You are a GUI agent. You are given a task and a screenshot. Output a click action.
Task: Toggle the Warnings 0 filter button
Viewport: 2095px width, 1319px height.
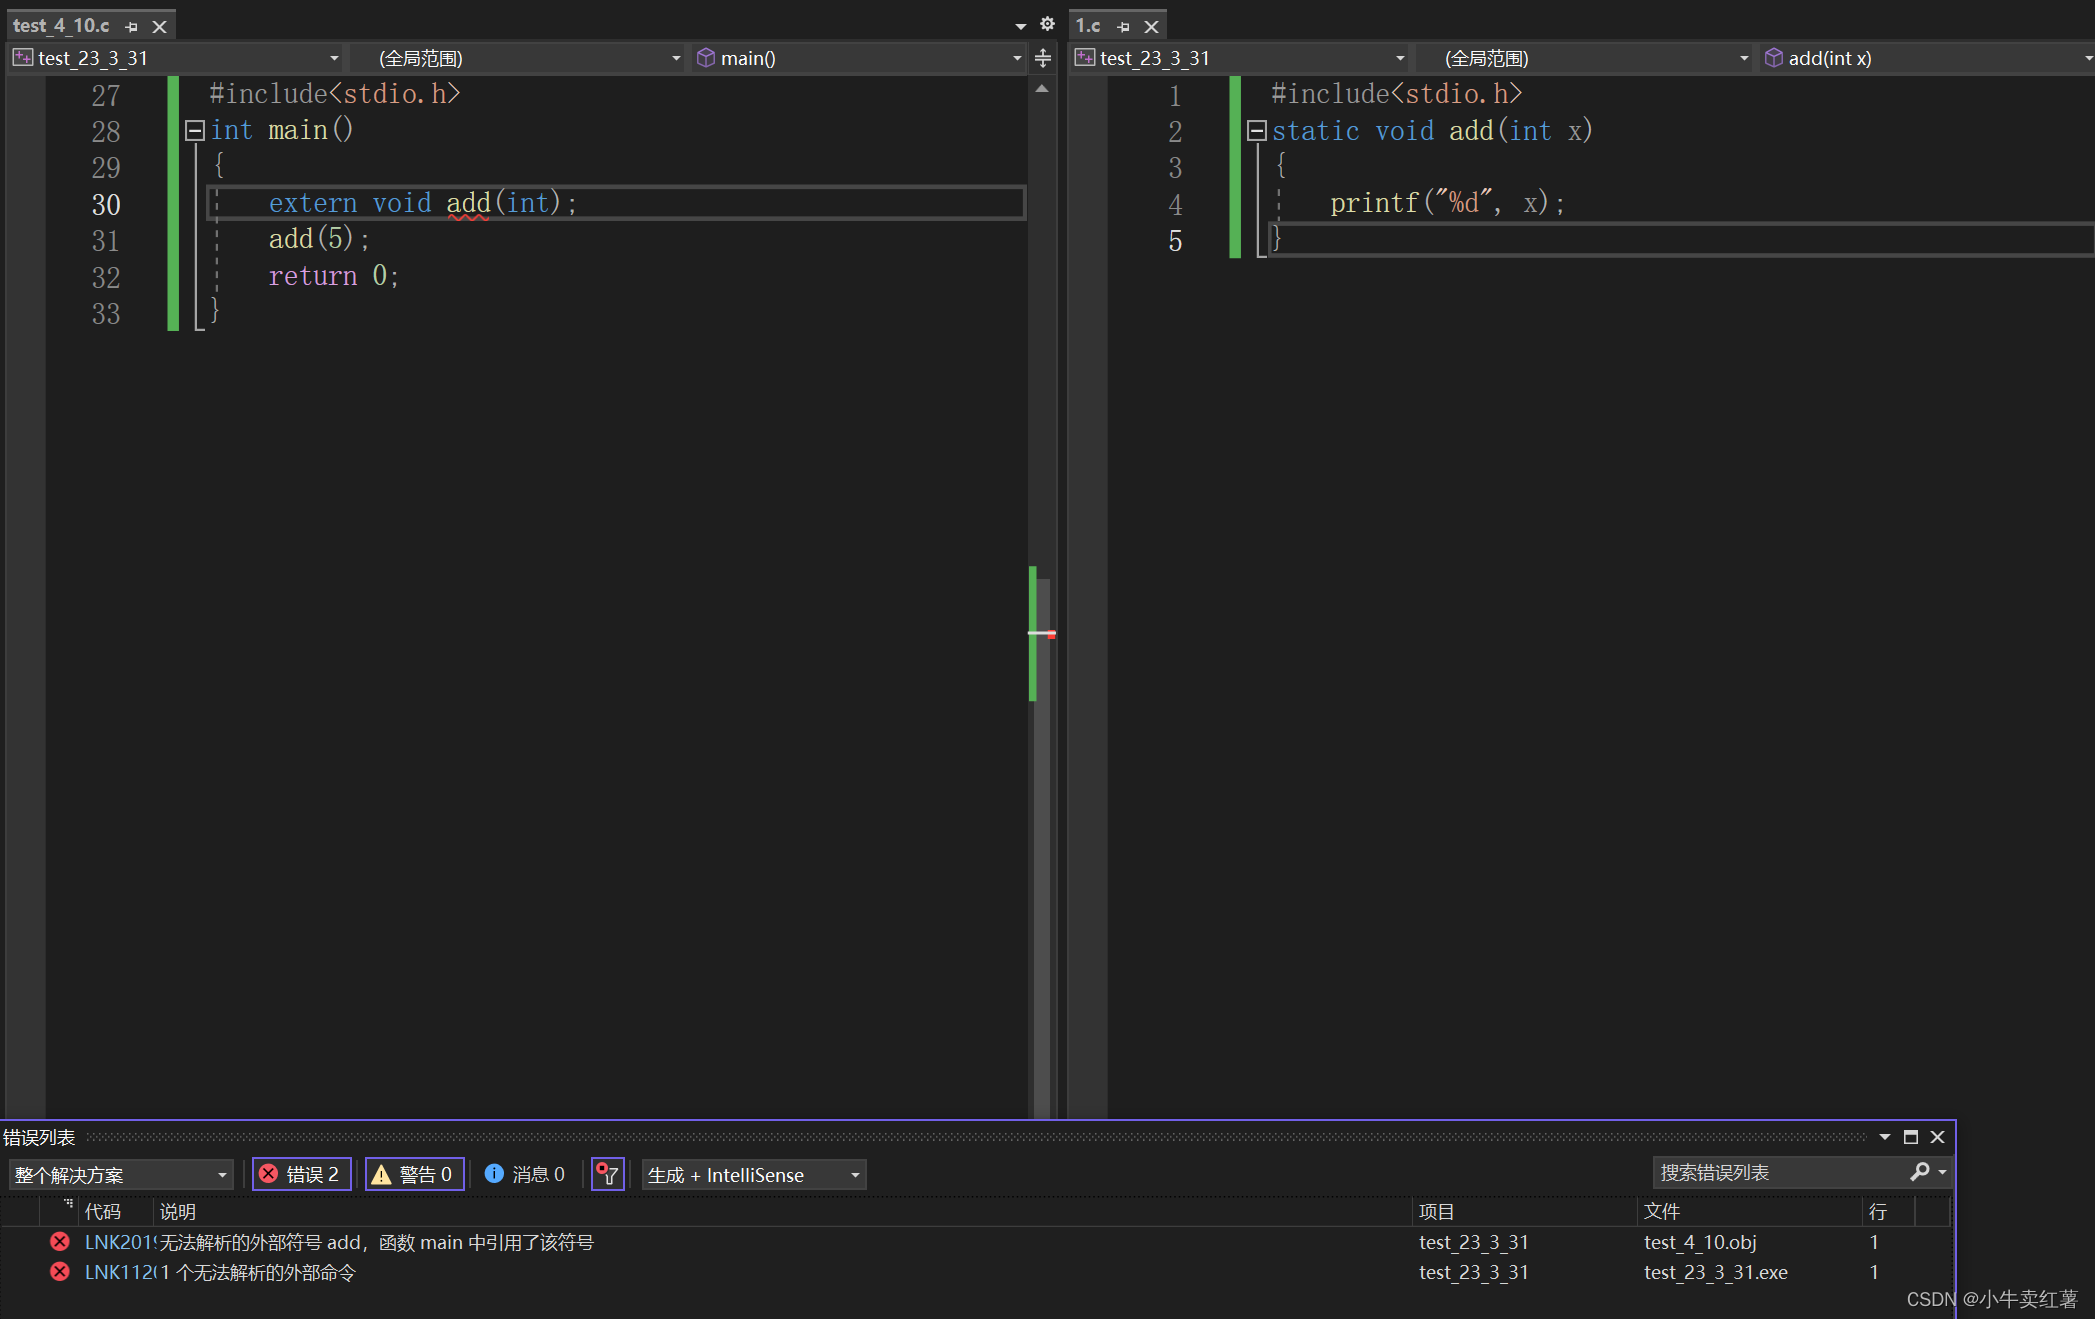pos(414,1174)
